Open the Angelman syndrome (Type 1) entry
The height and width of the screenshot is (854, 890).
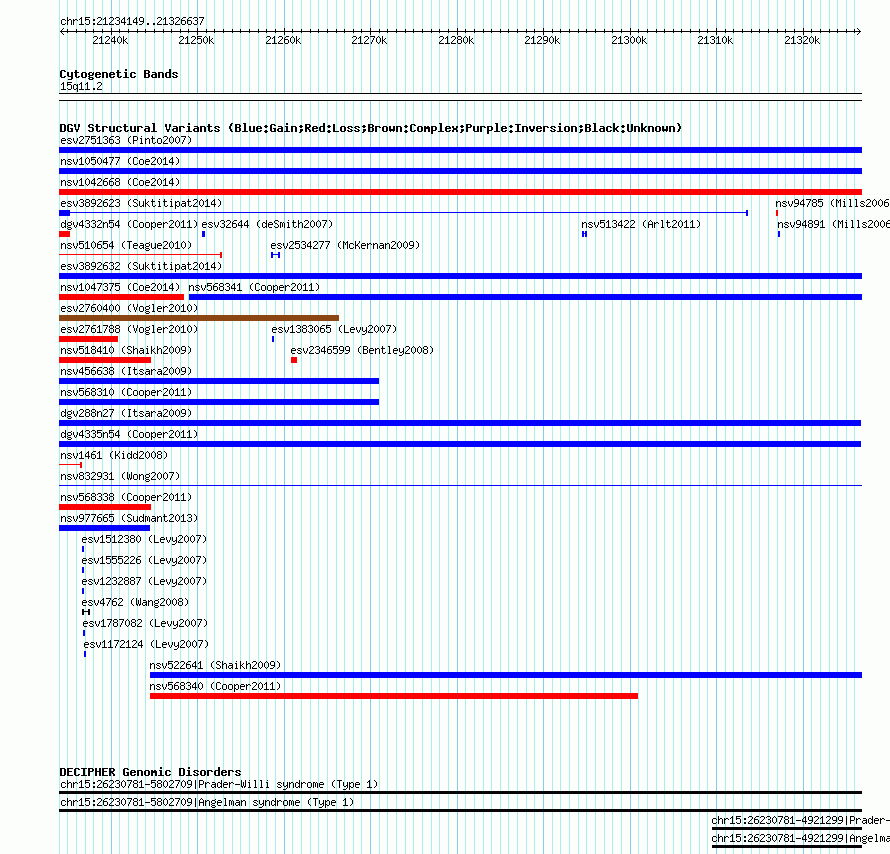tap(207, 802)
